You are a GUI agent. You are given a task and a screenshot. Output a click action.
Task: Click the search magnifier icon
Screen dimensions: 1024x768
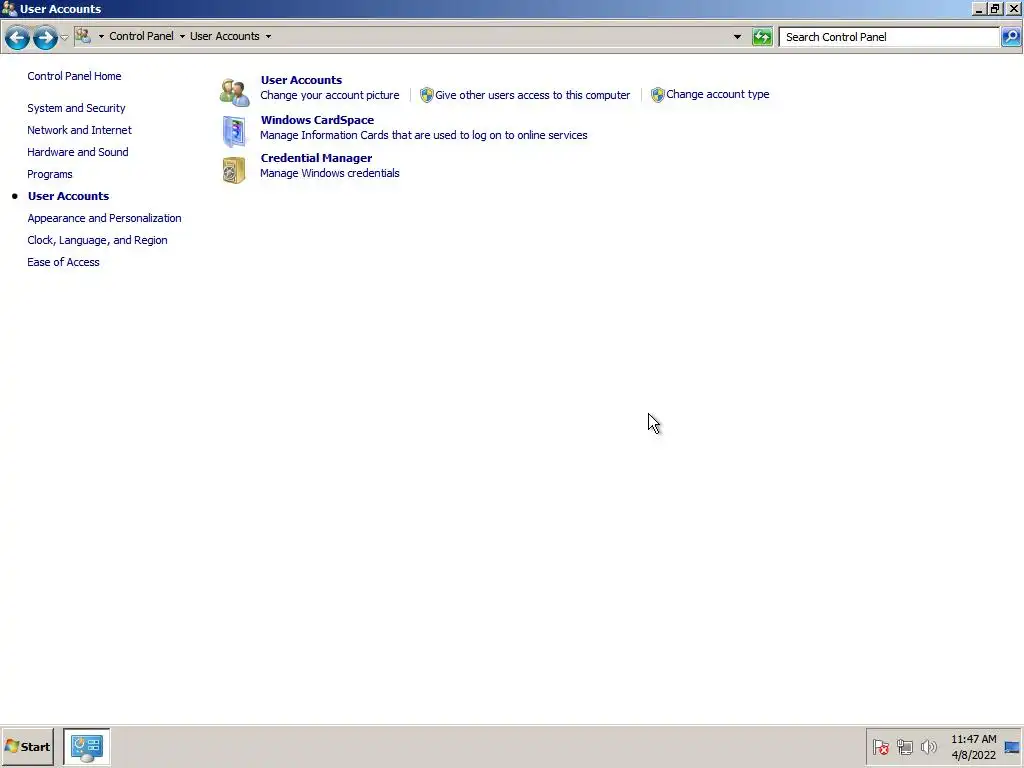(1011, 37)
